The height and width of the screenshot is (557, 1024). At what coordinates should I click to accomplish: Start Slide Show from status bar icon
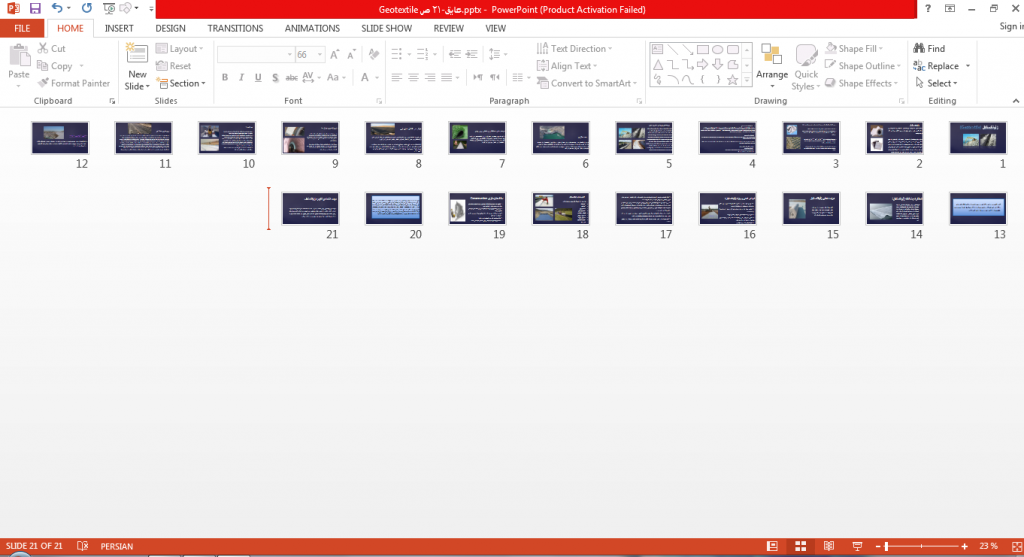point(857,546)
